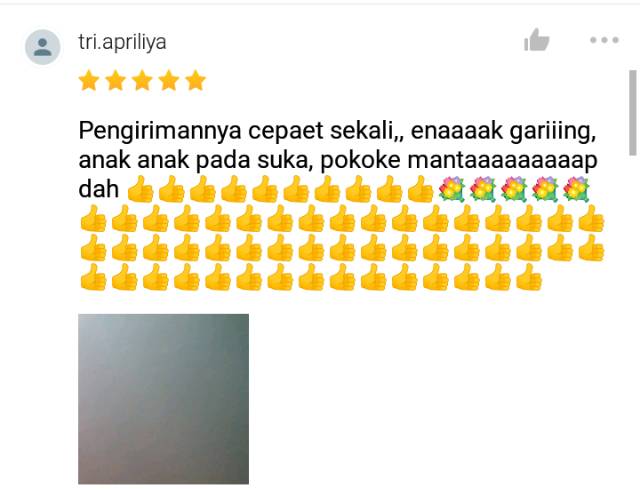Click the word "mantaaaaaaaaap" in the review
The height and width of the screenshot is (489, 640).
tap(502, 161)
